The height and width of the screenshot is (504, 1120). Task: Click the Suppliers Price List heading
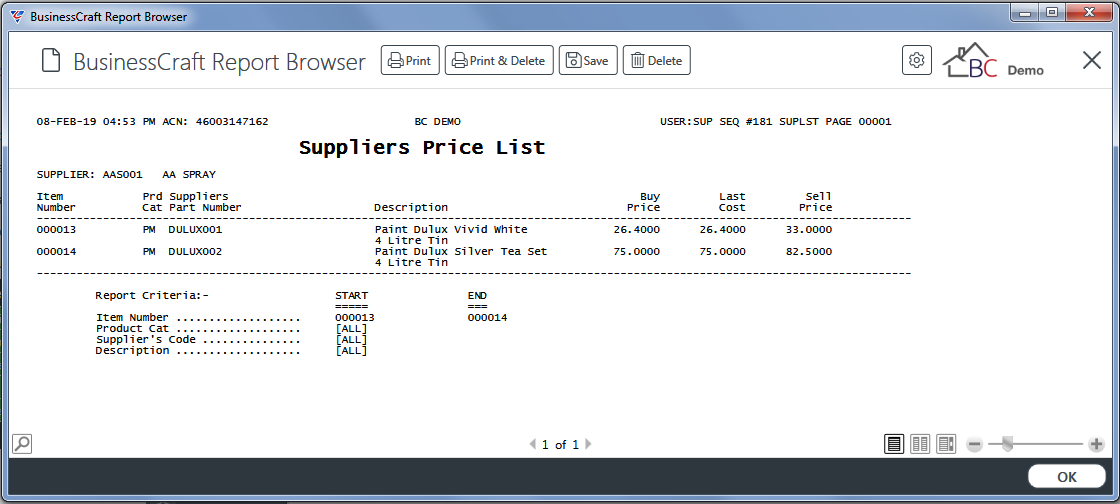[x=422, y=148]
